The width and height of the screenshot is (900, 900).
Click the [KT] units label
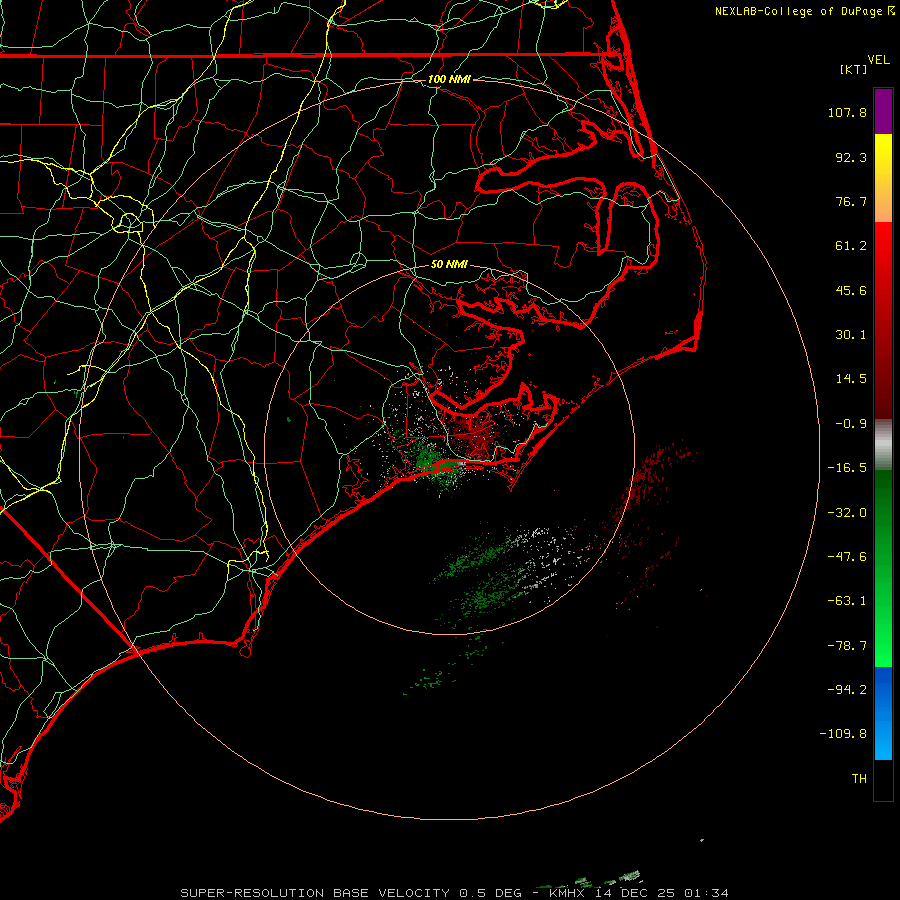[854, 69]
